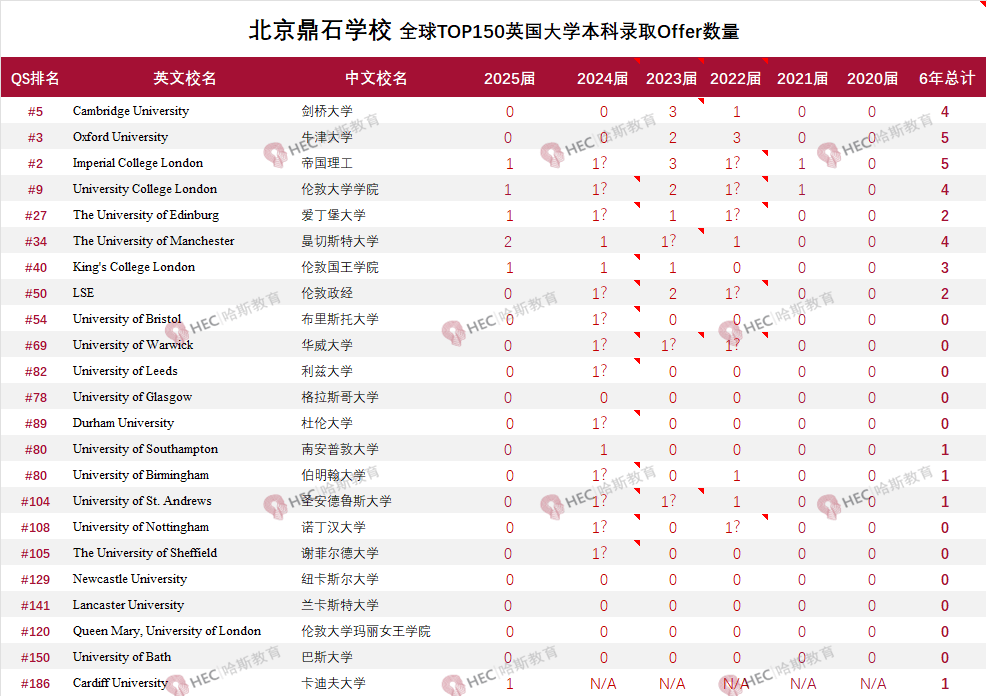Screen dimensions: 987x696
Task: Select the 牛津大学 Chinese name cell
Action: (327, 137)
